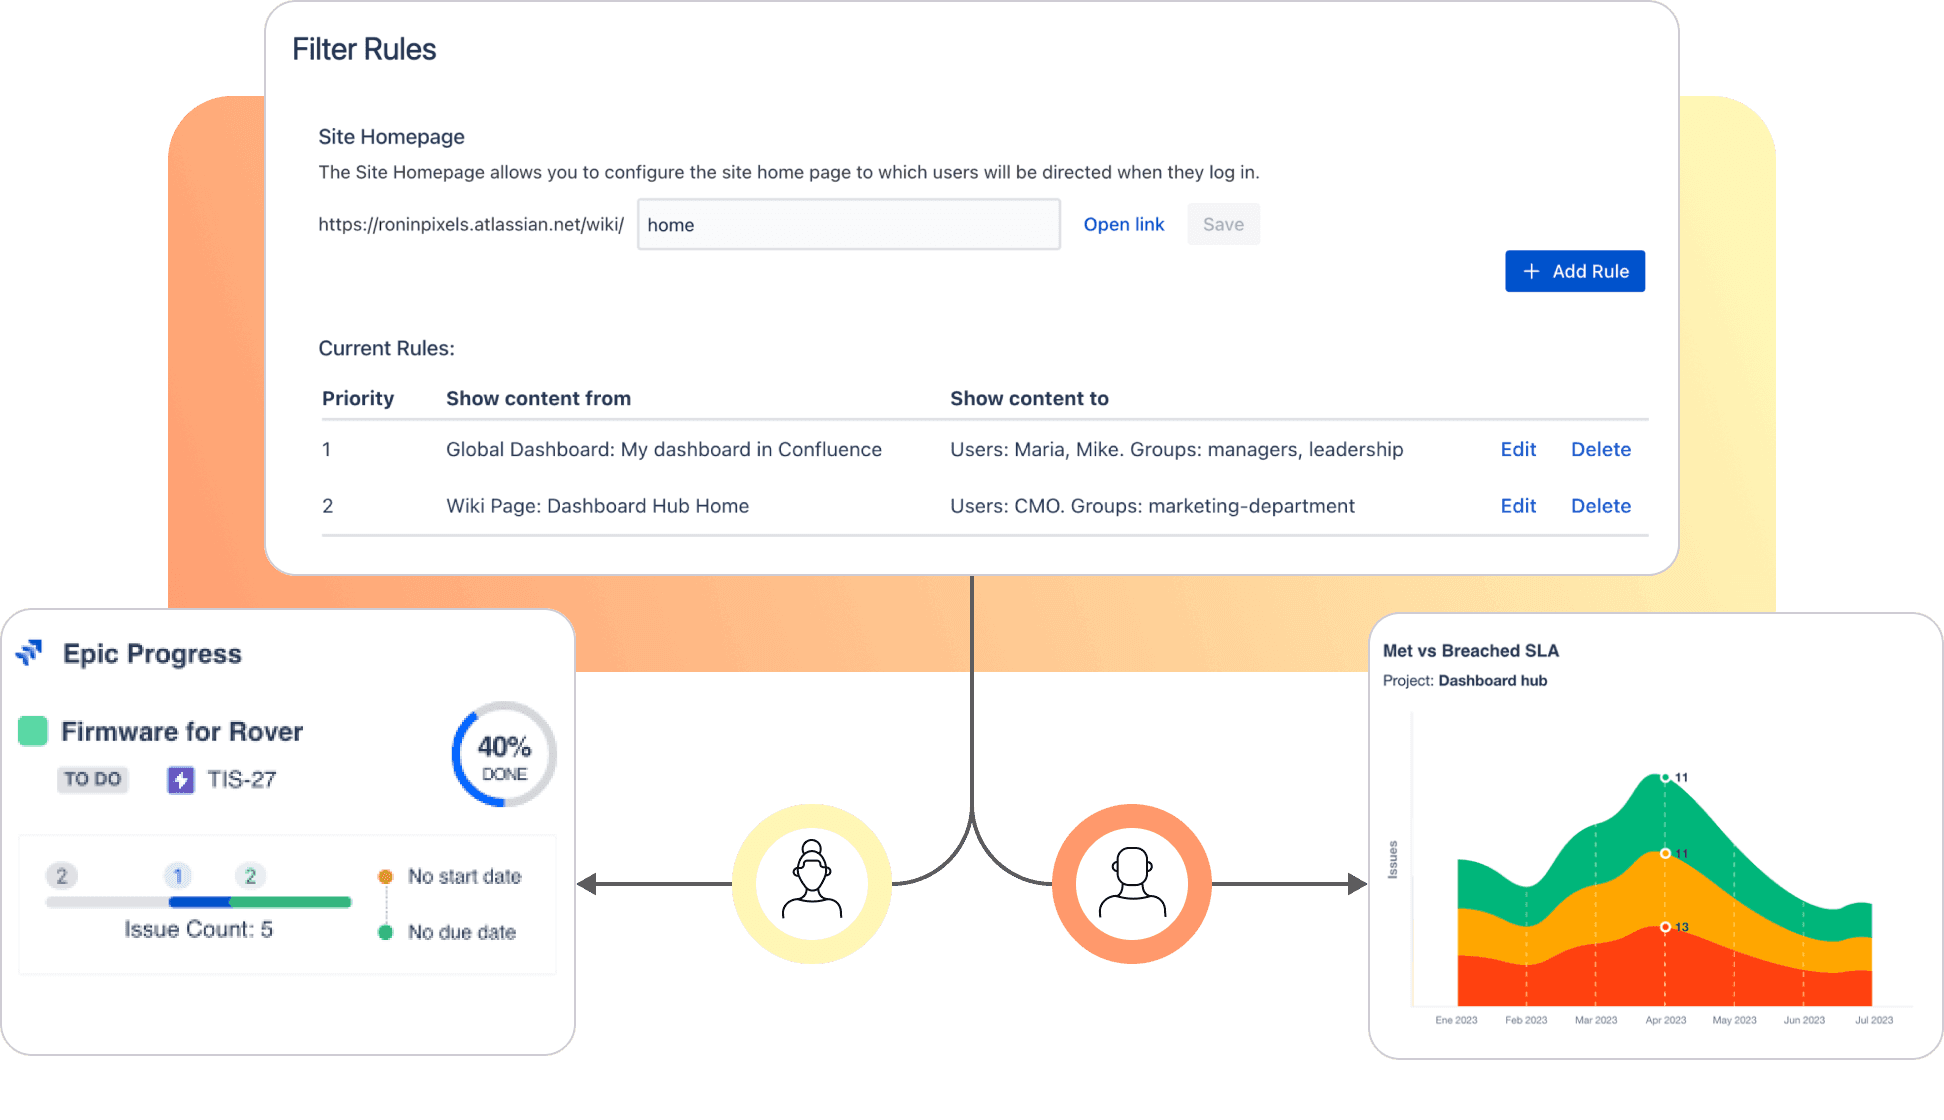
Task: Click the Show content to column header
Action: [1029, 398]
